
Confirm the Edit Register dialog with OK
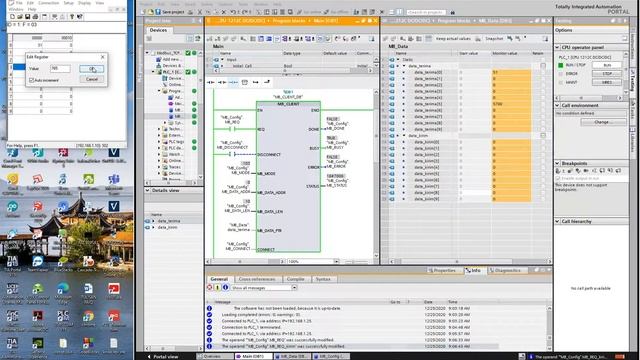pyautogui.click(x=91, y=69)
